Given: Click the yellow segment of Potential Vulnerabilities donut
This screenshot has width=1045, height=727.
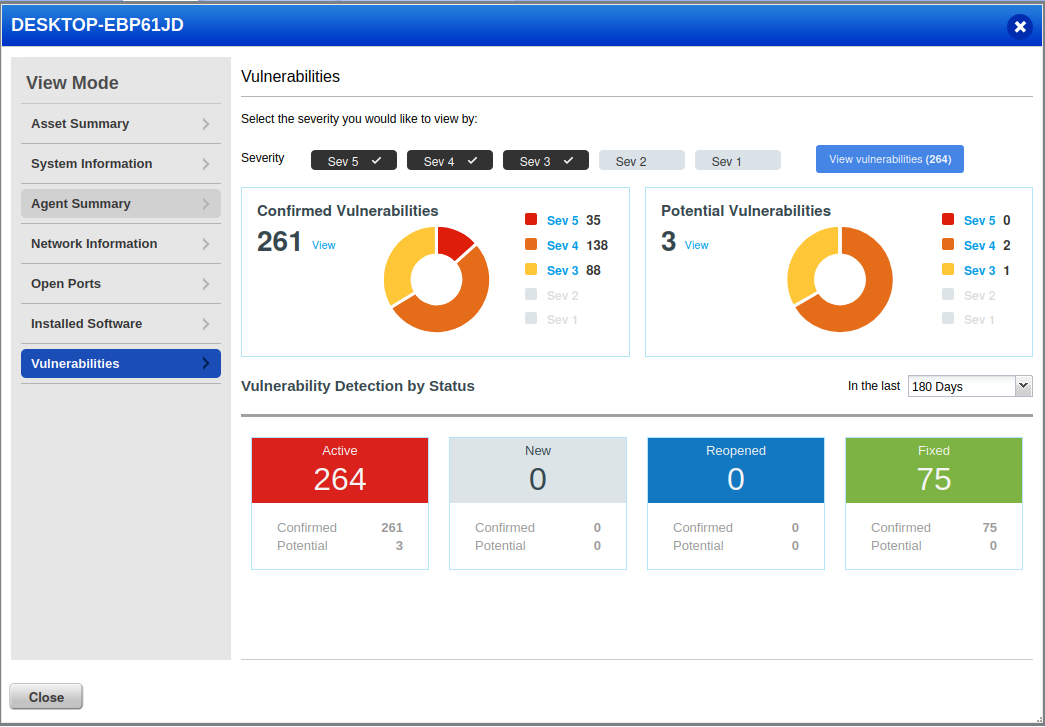Looking at the screenshot, I should tap(808, 263).
